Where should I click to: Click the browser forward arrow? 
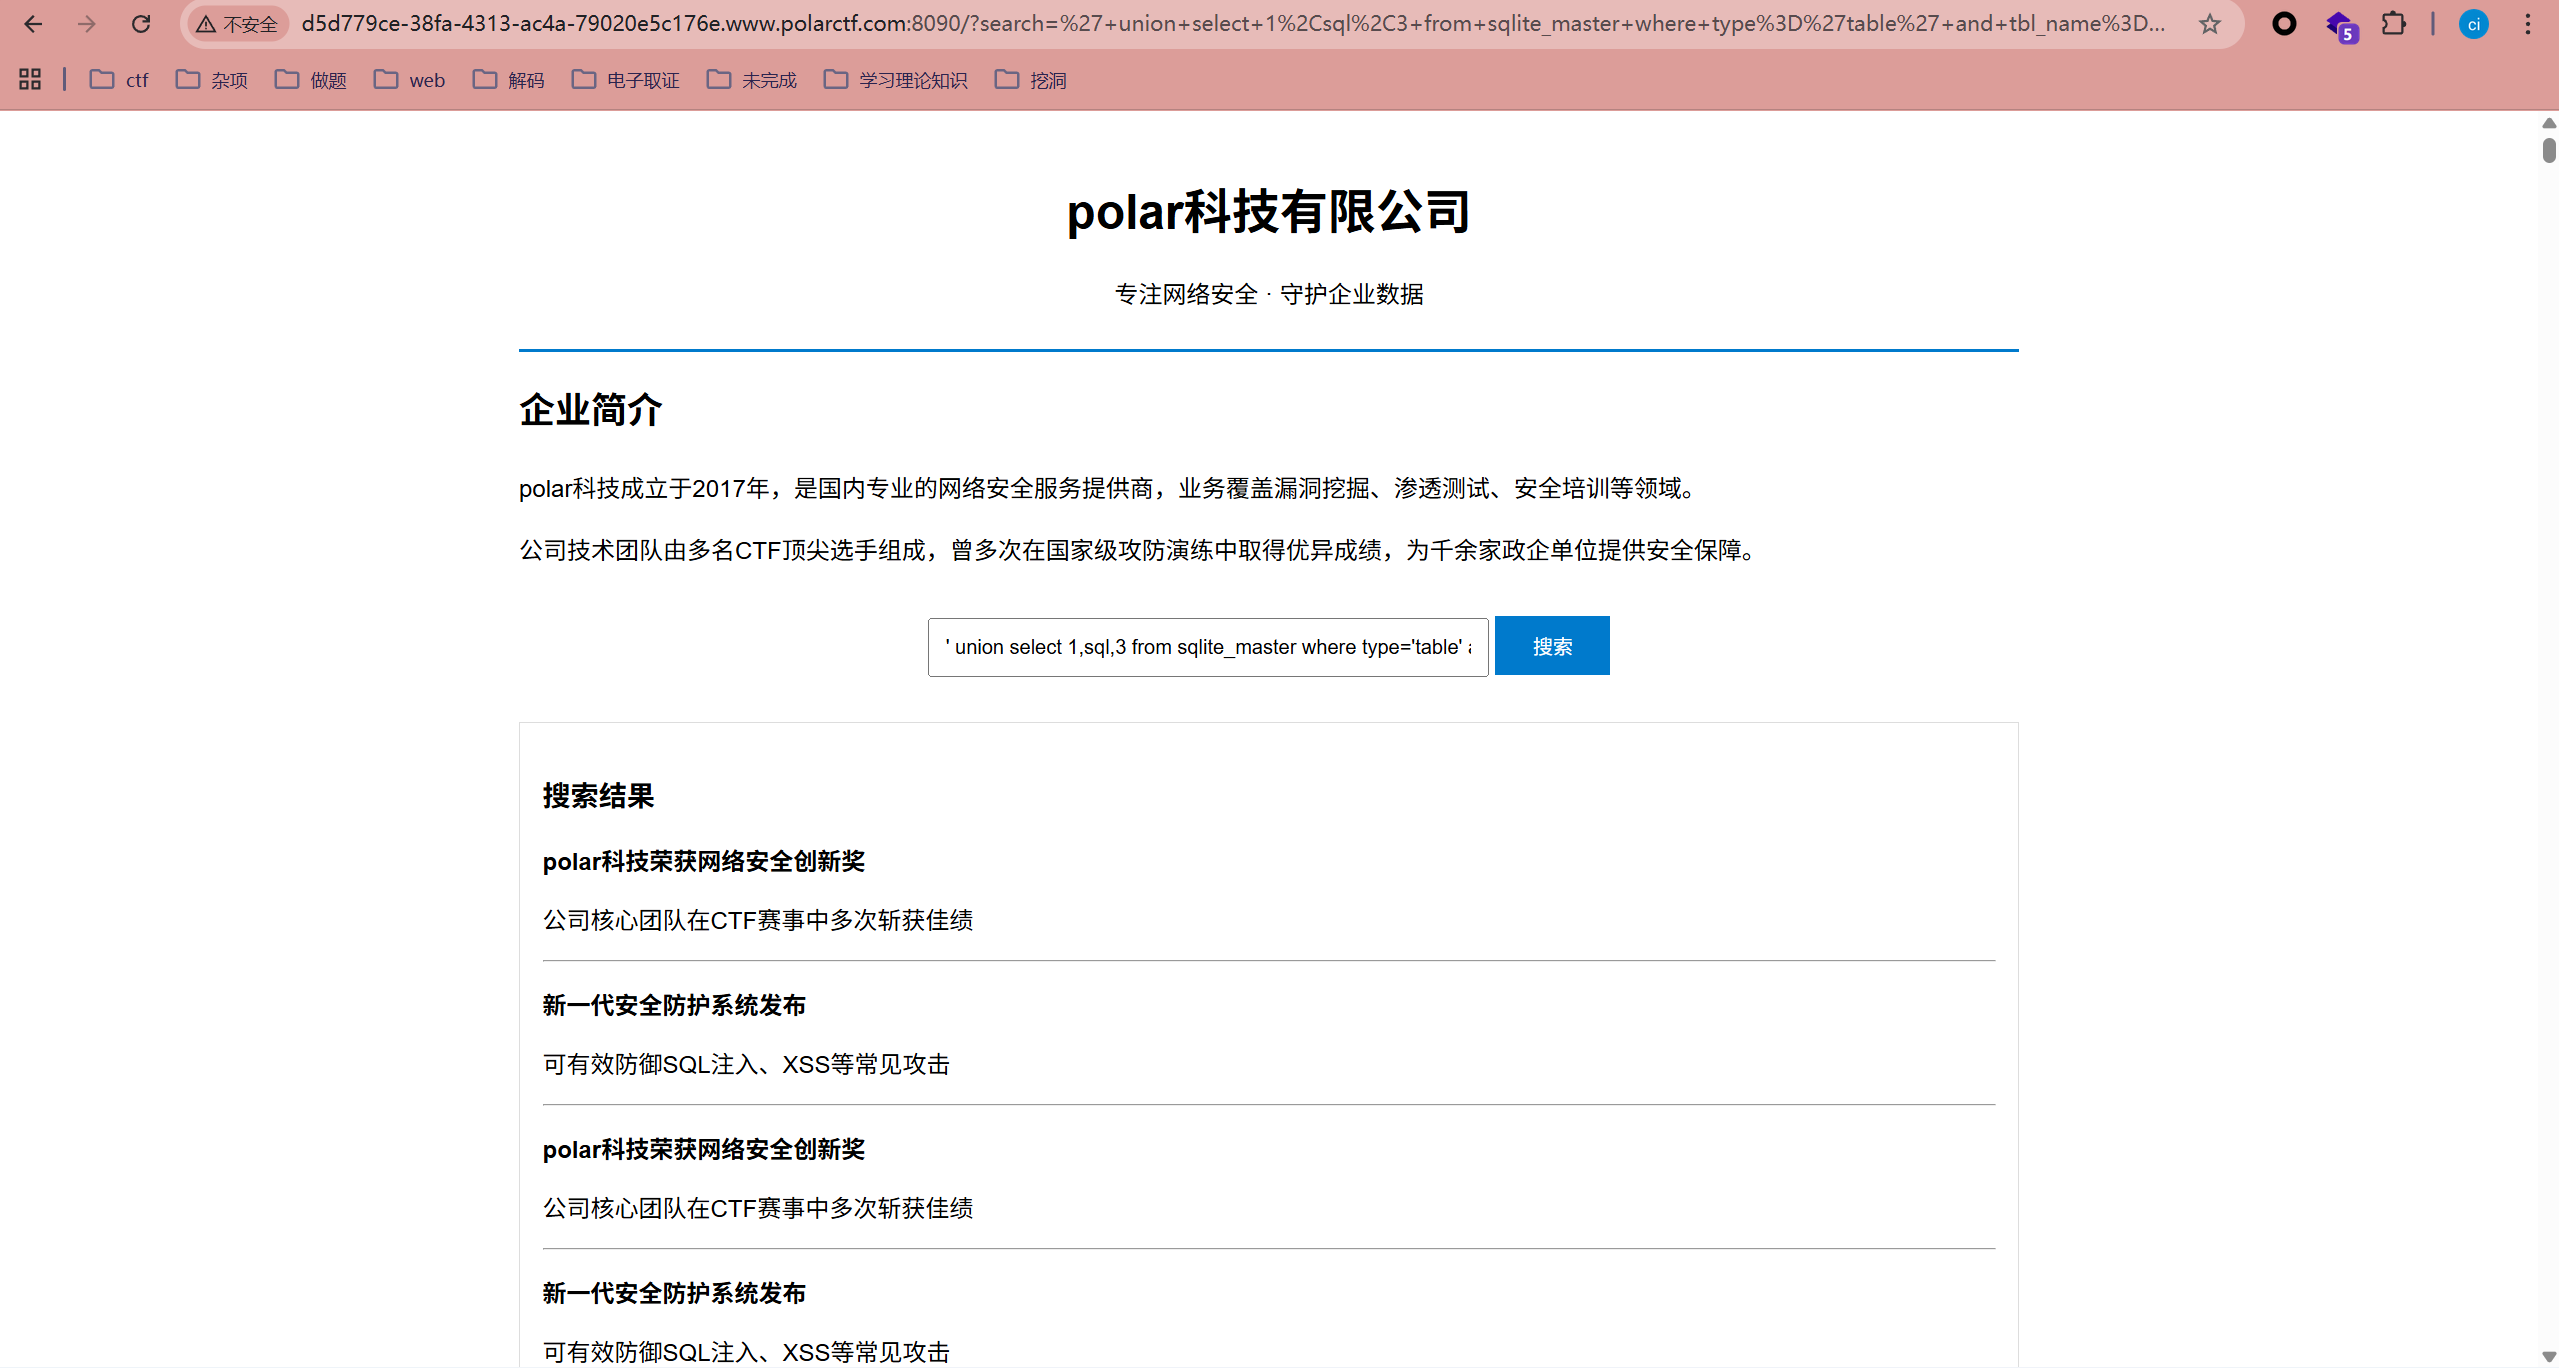[87, 24]
